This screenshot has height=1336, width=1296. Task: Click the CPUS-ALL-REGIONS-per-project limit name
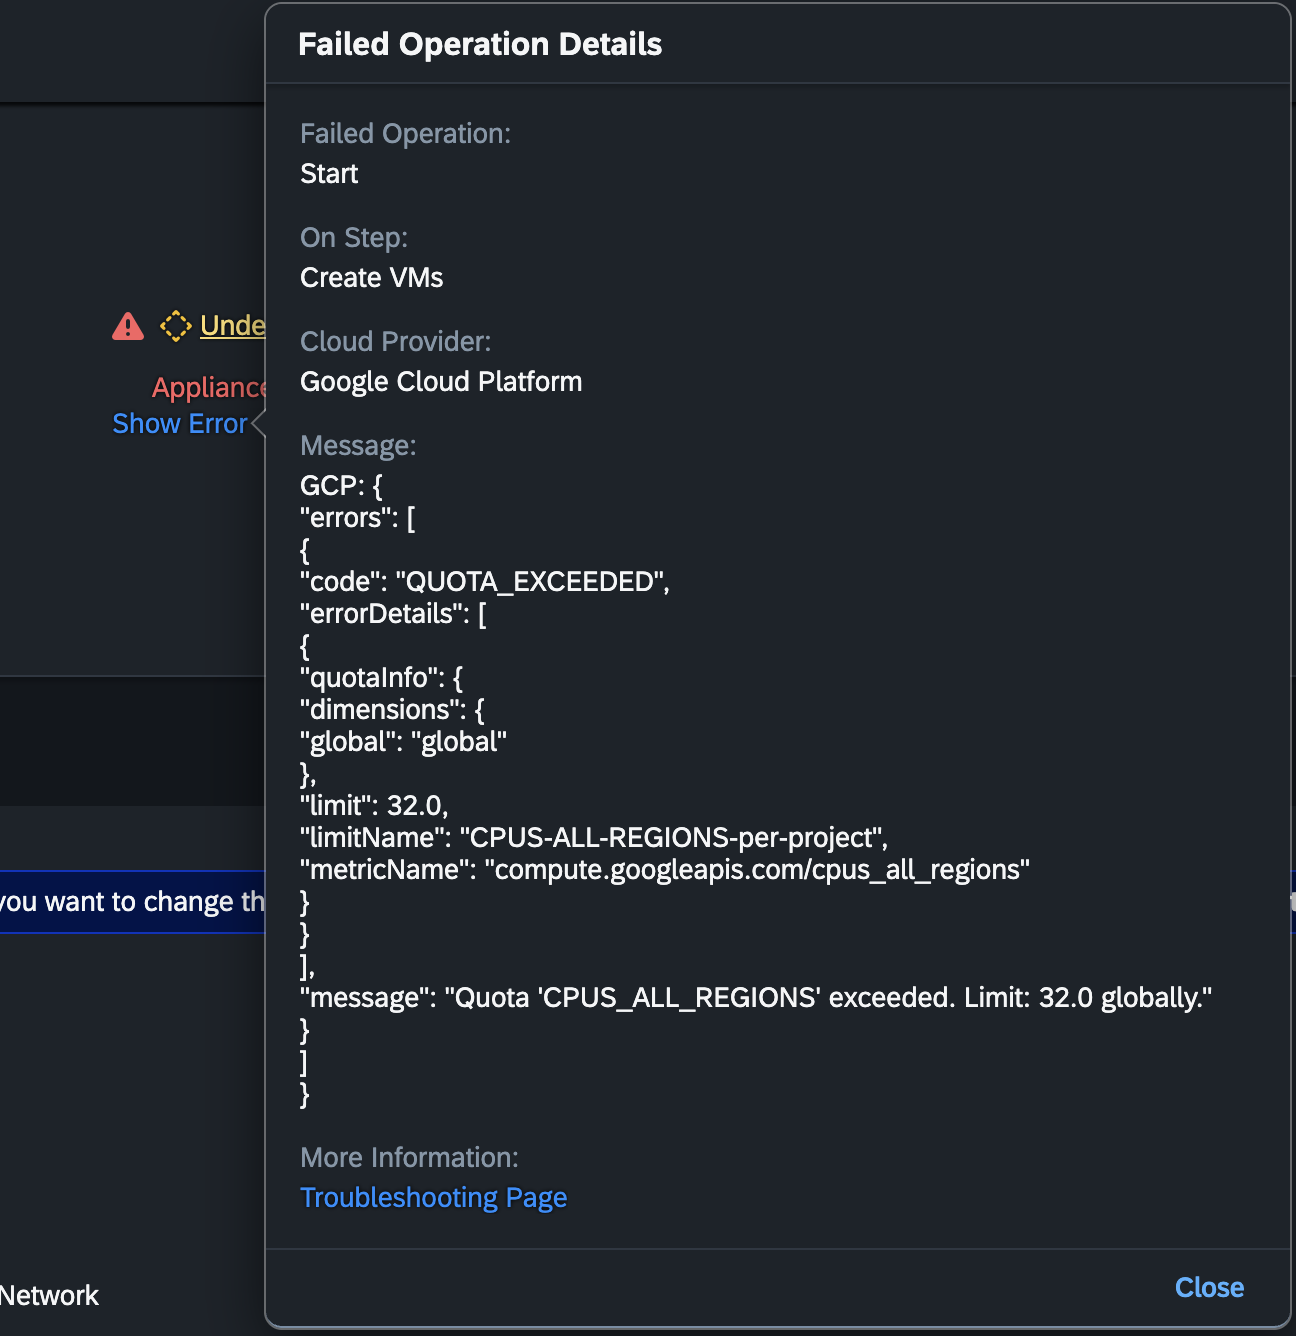594,837
